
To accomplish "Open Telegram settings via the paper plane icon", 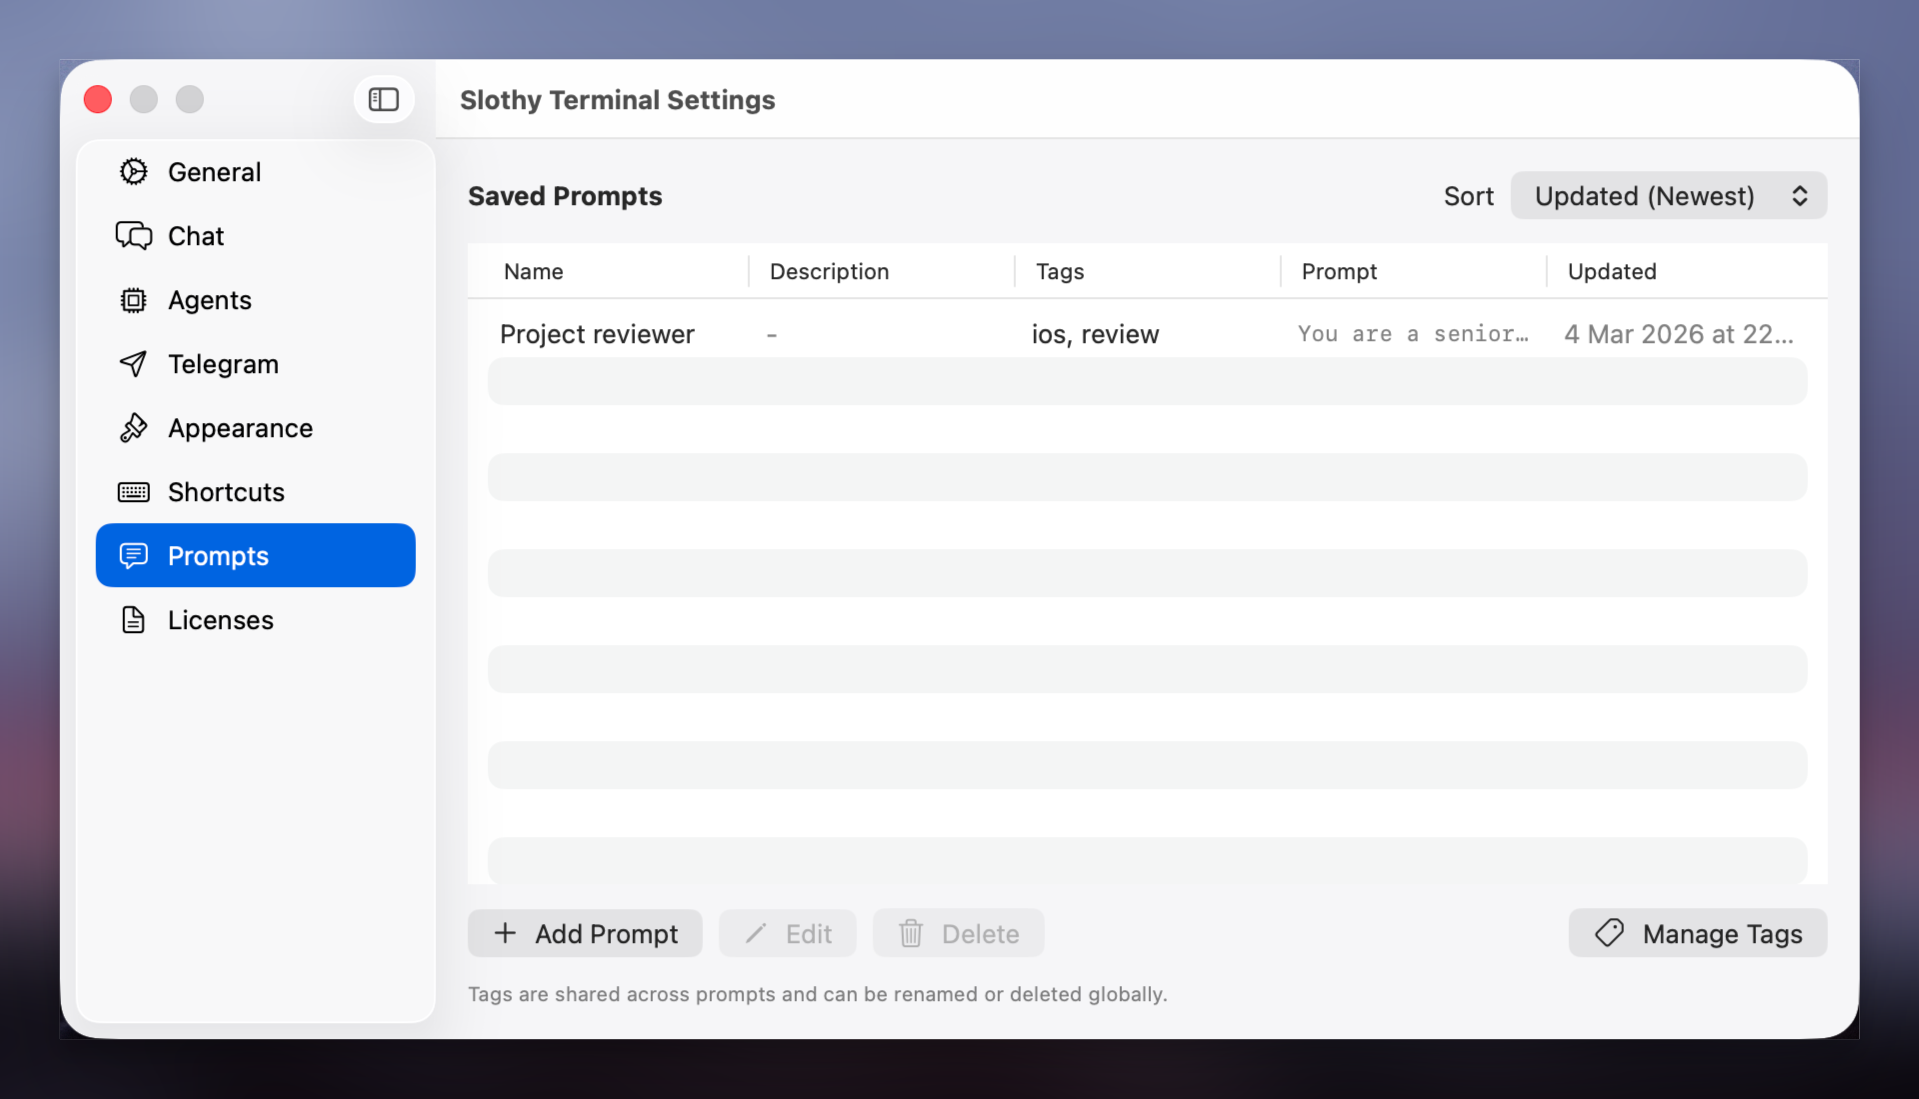I will point(133,363).
